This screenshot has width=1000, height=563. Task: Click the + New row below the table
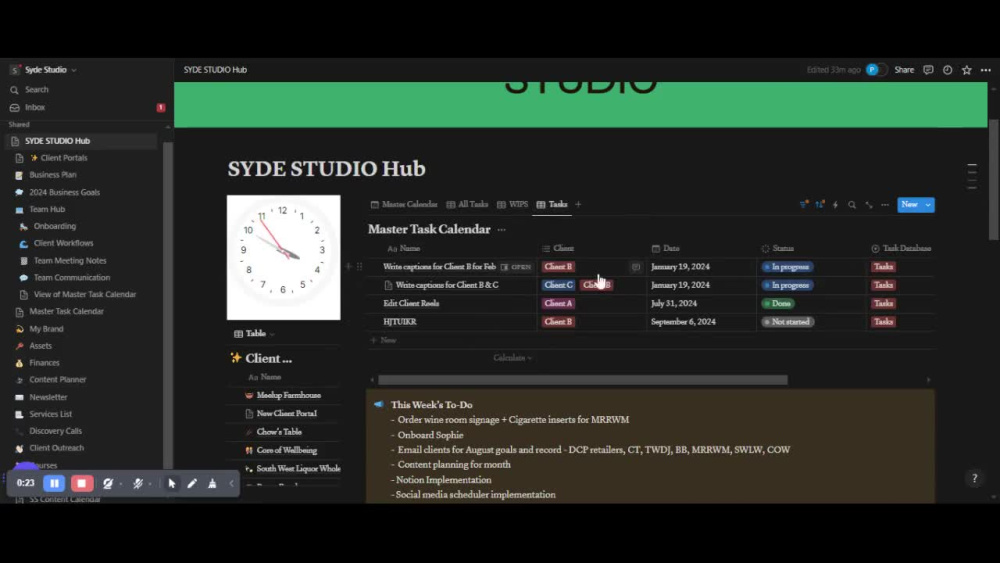pos(384,340)
